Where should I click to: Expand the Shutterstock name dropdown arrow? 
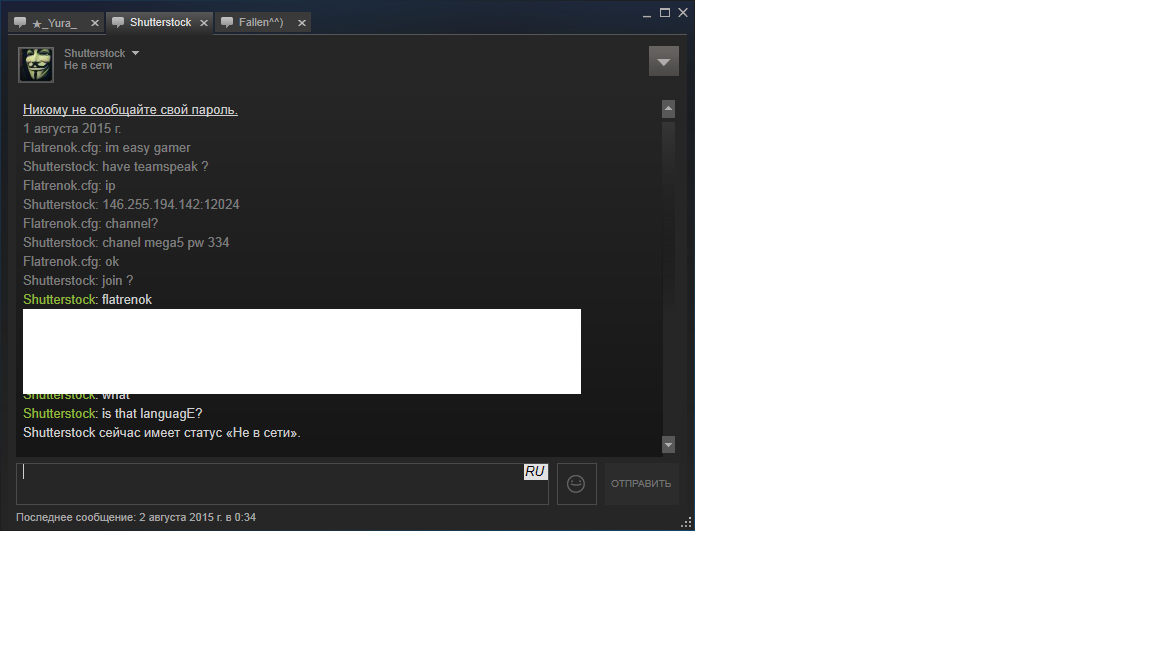click(135, 53)
